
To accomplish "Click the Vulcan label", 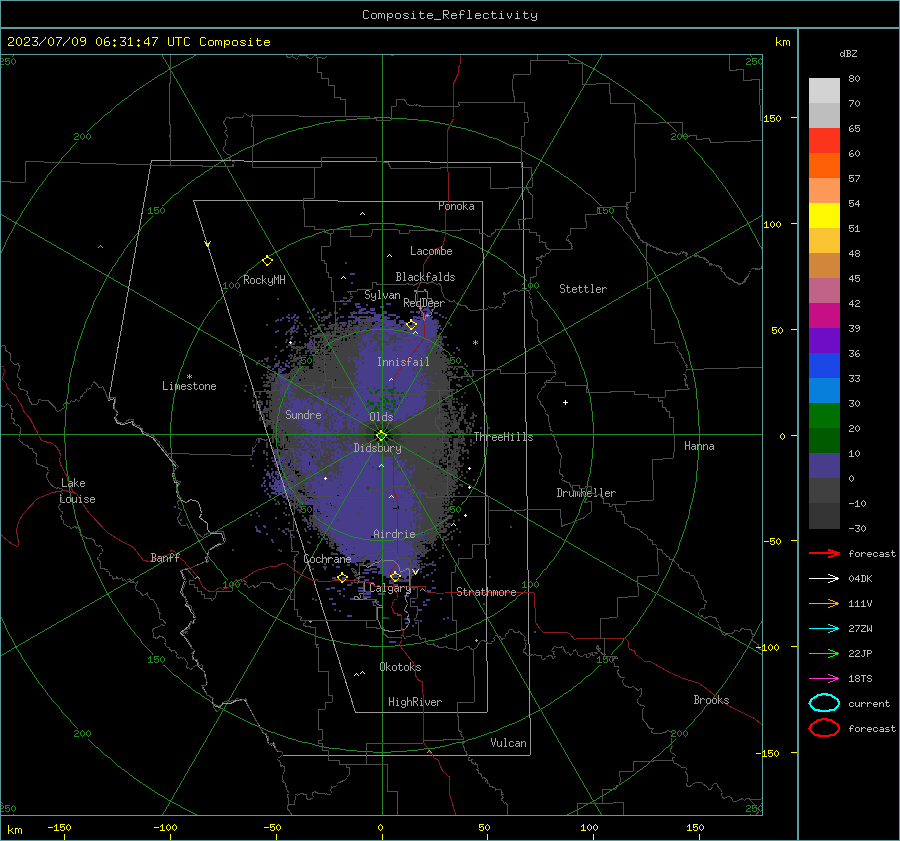I will 509,743.
